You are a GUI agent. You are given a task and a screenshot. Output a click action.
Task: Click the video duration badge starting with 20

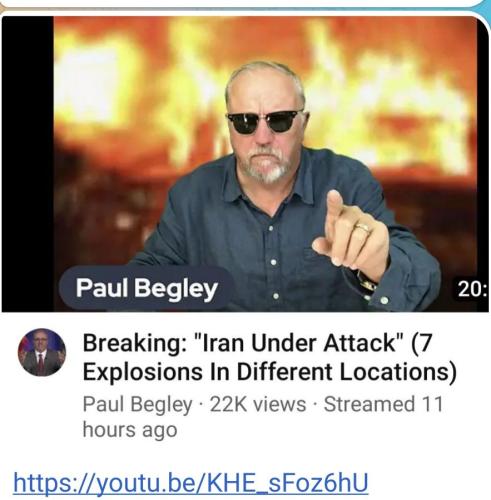(471, 289)
